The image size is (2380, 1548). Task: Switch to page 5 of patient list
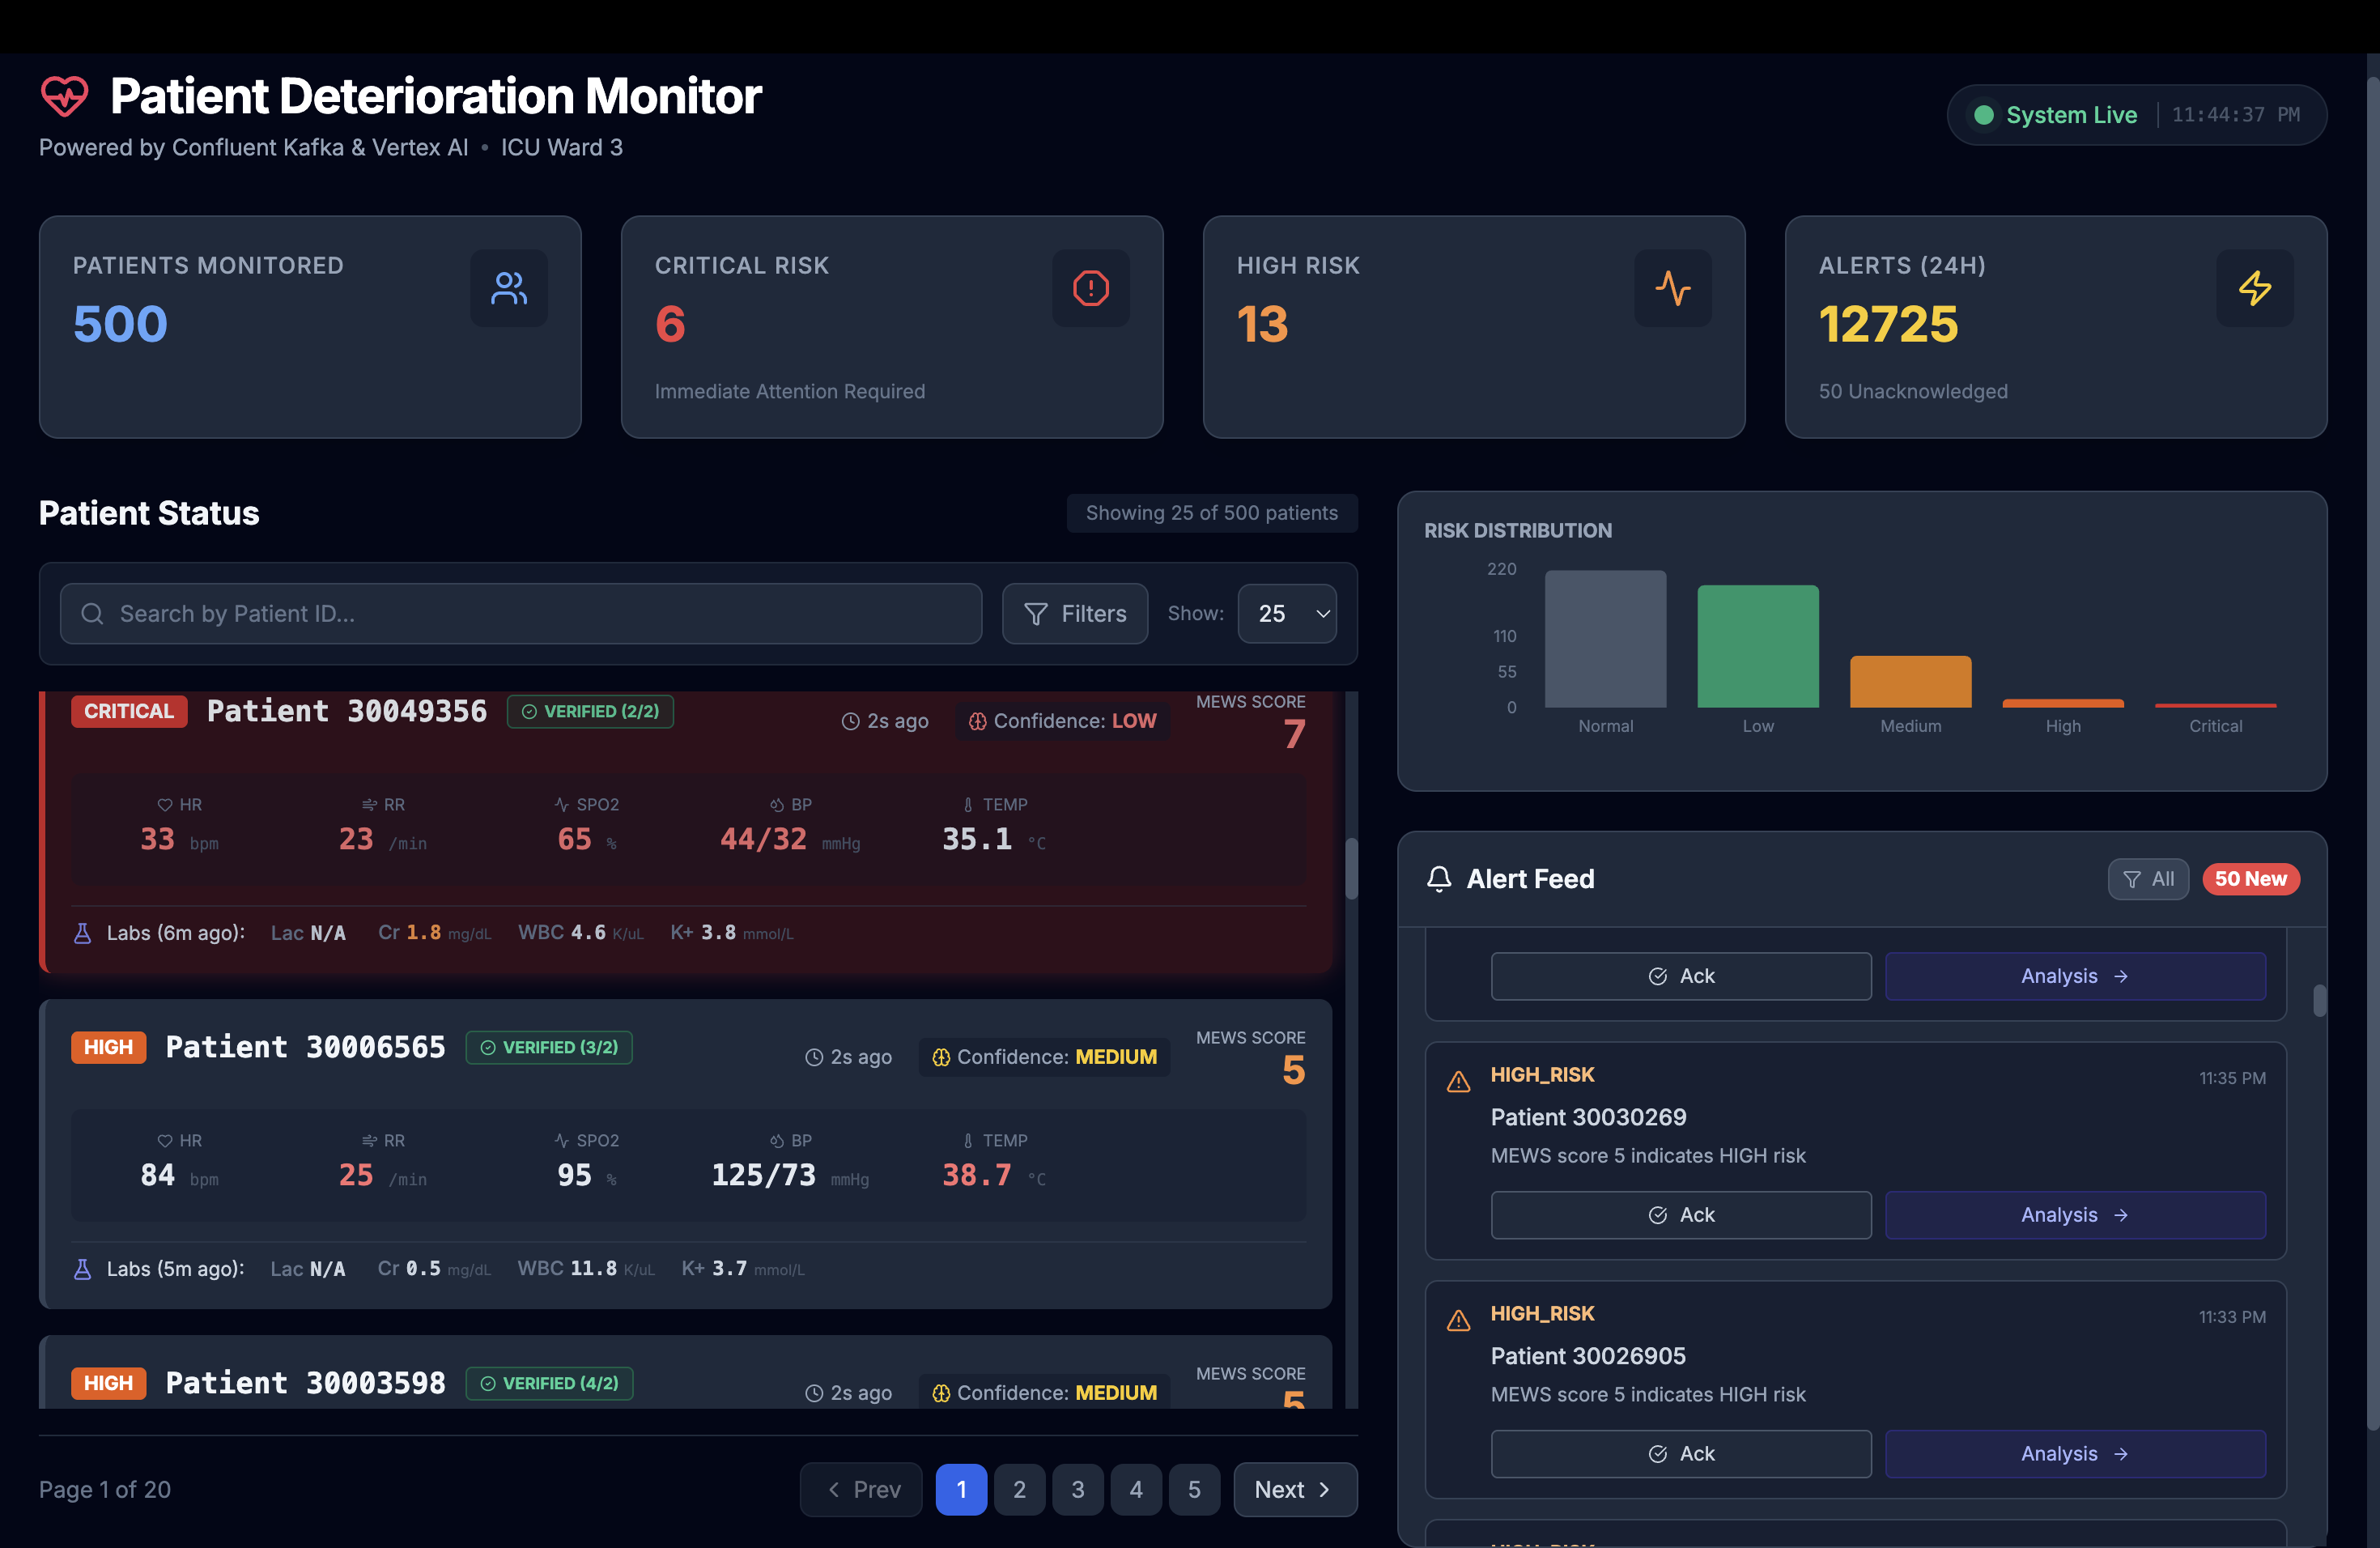point(1194,1489)
